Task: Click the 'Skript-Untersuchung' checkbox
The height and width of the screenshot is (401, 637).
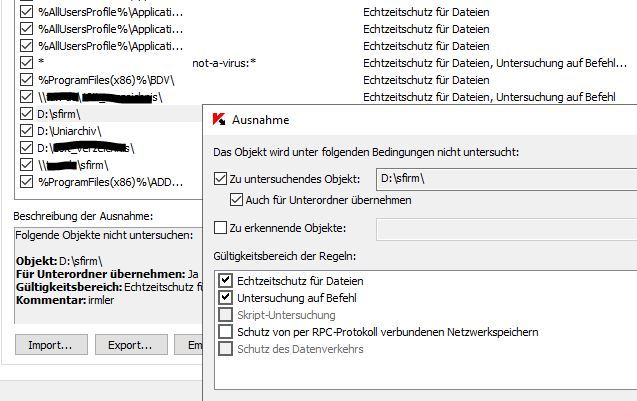Action: [x=225, y=315]
